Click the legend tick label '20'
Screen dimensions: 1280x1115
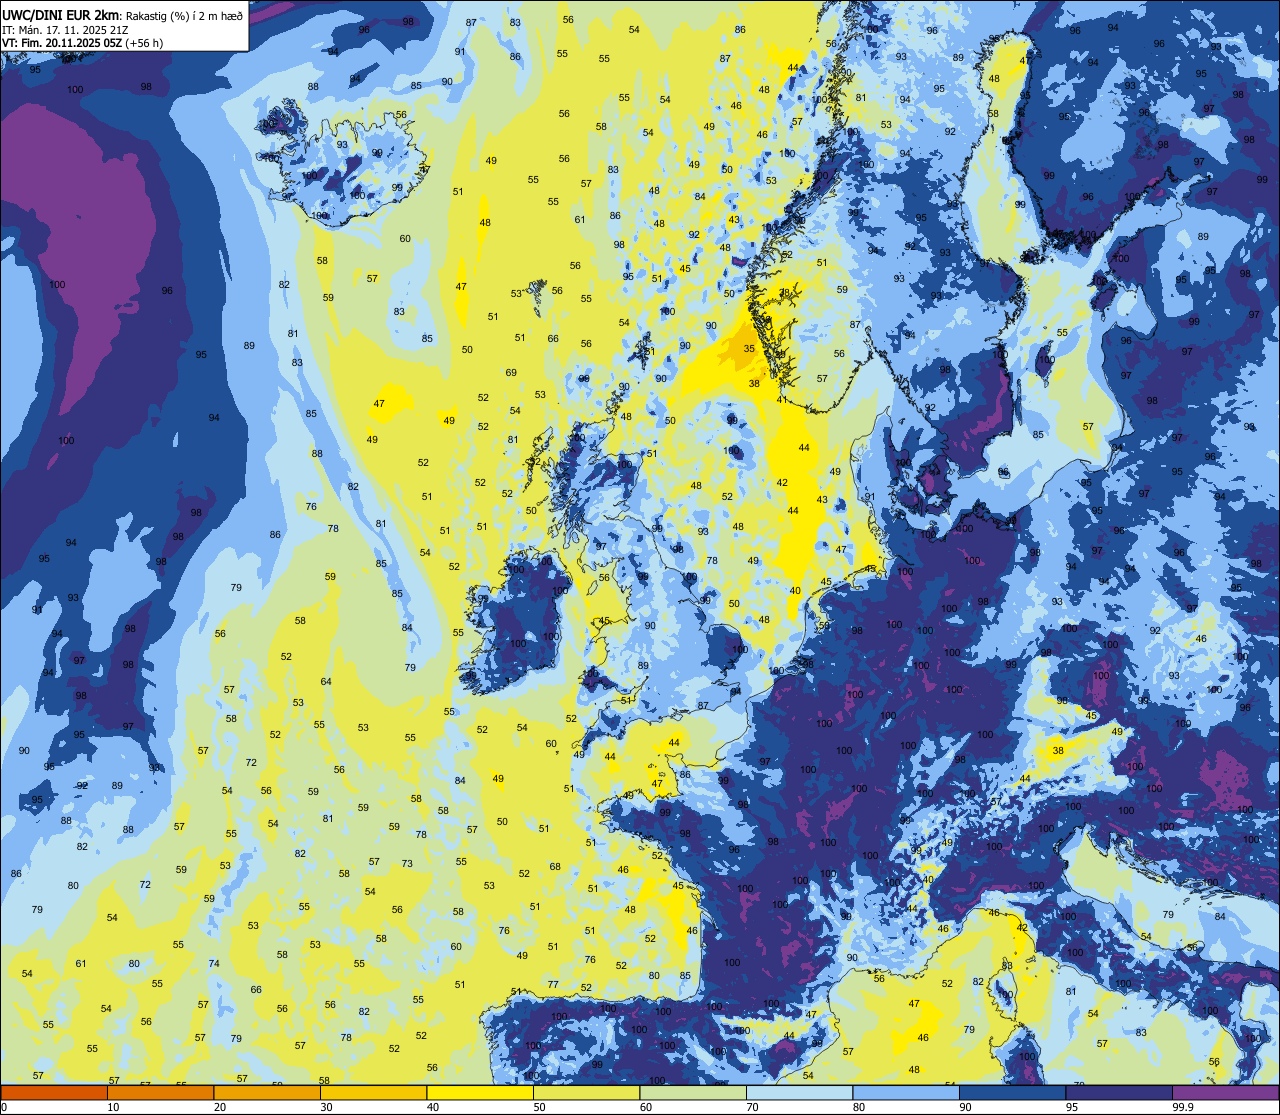[220, 1107]
